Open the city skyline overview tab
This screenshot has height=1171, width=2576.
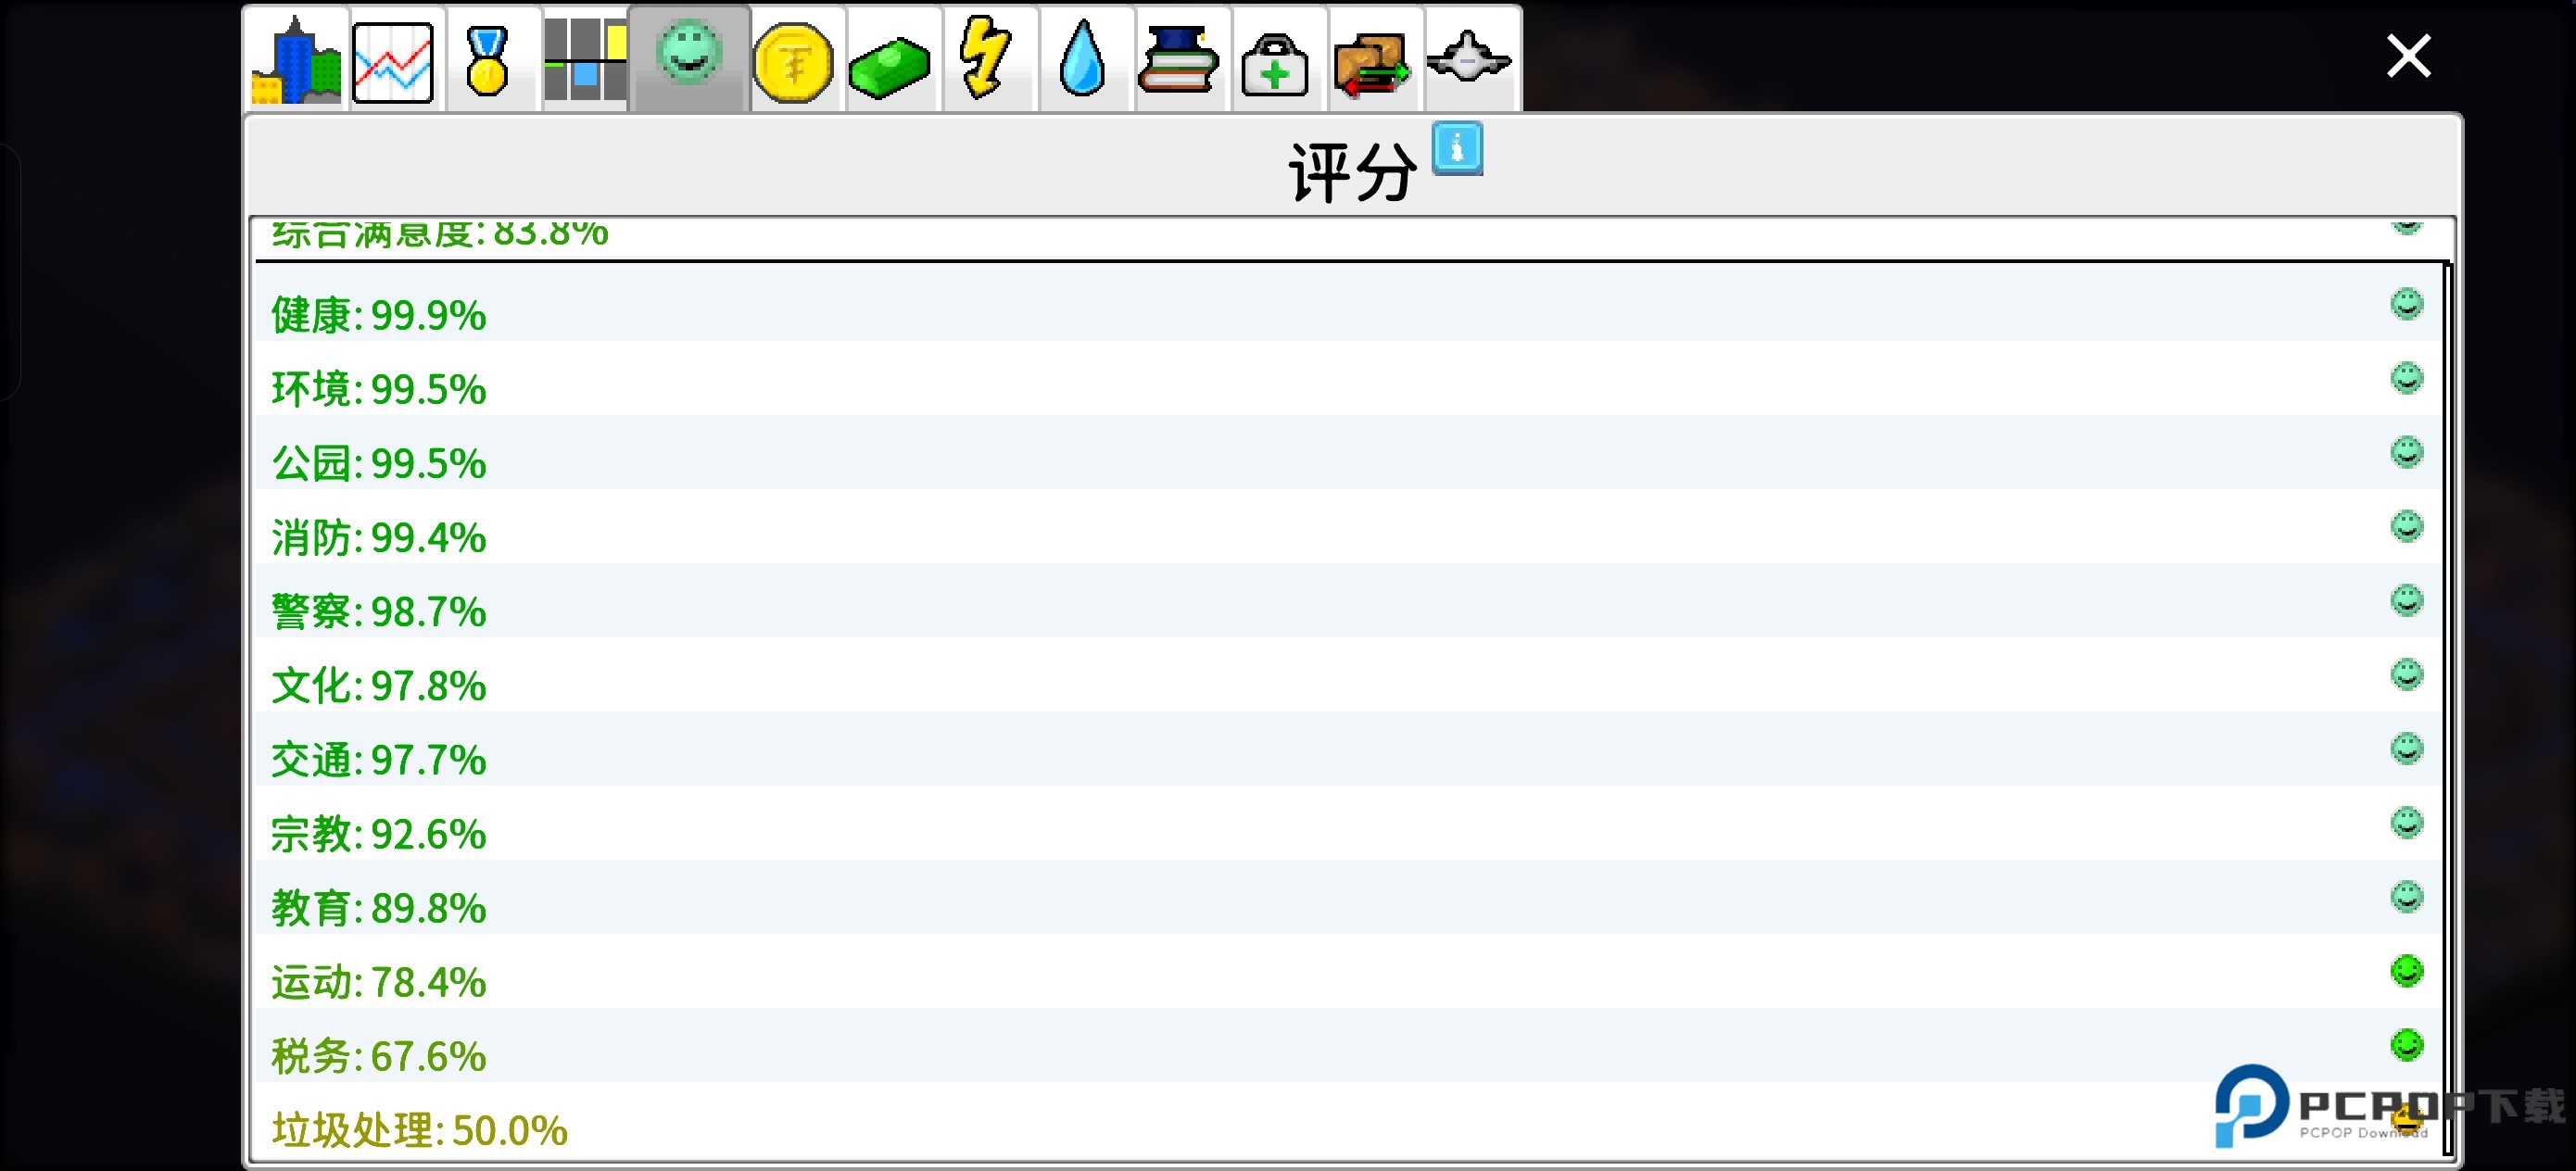[296, 60]
